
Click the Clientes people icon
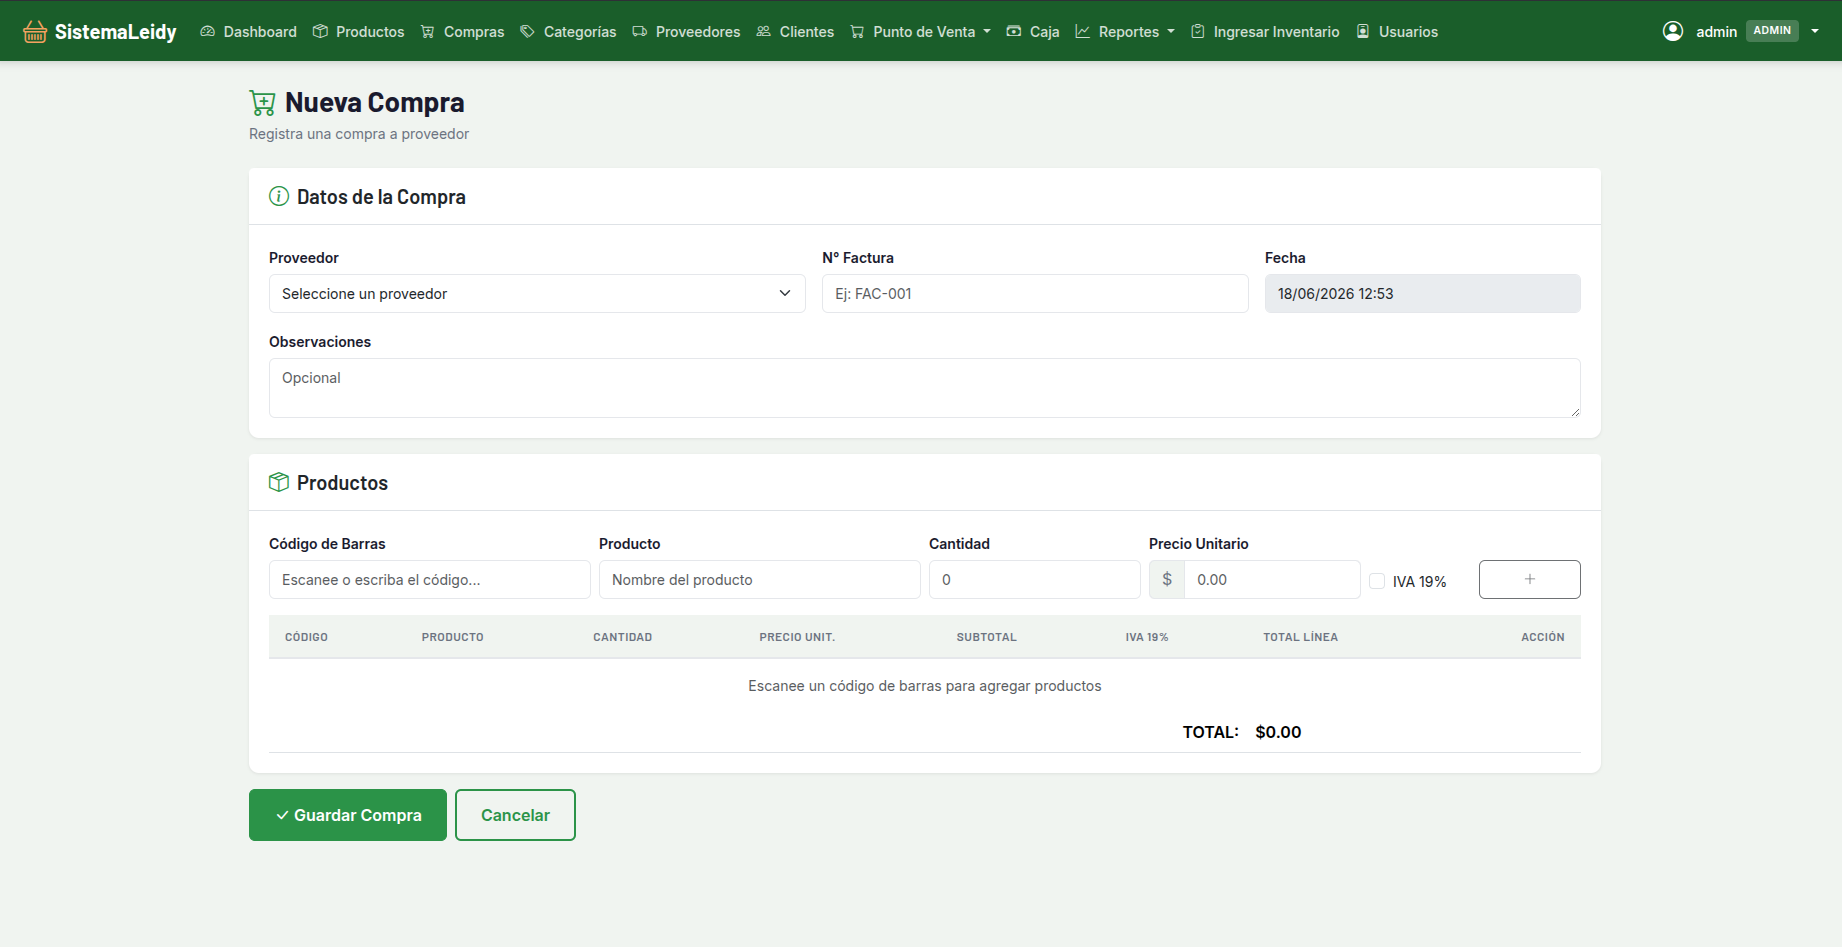point(764,32)
